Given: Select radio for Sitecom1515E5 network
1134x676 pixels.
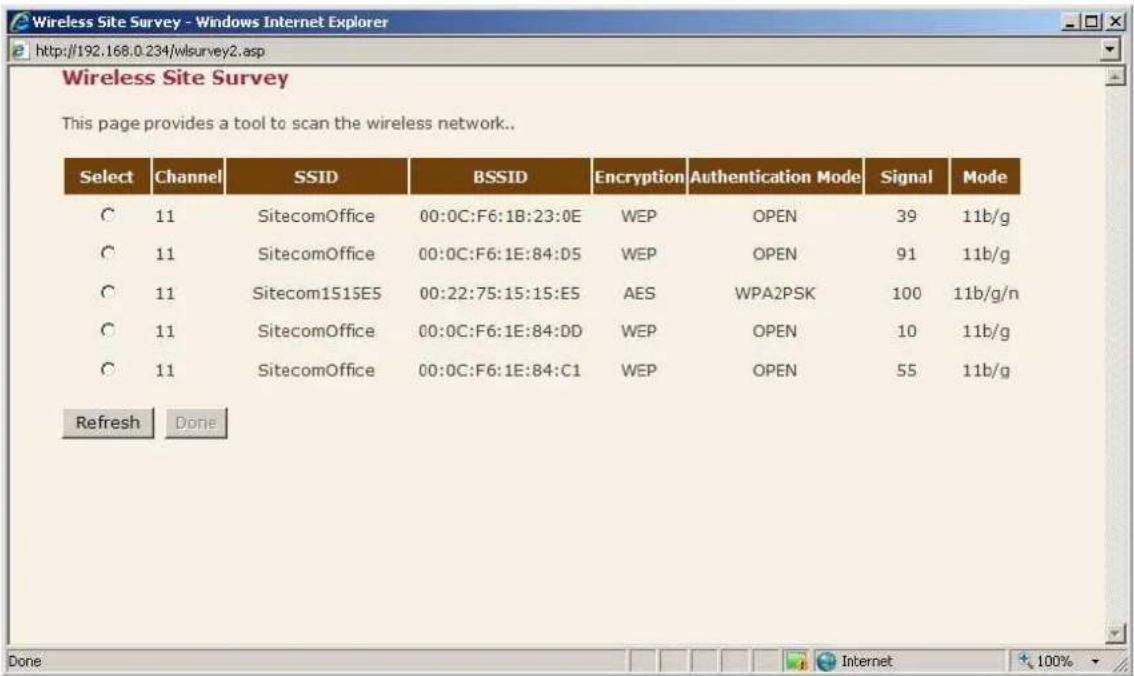Looking at the screenshot, I should (x=108, y=292).
